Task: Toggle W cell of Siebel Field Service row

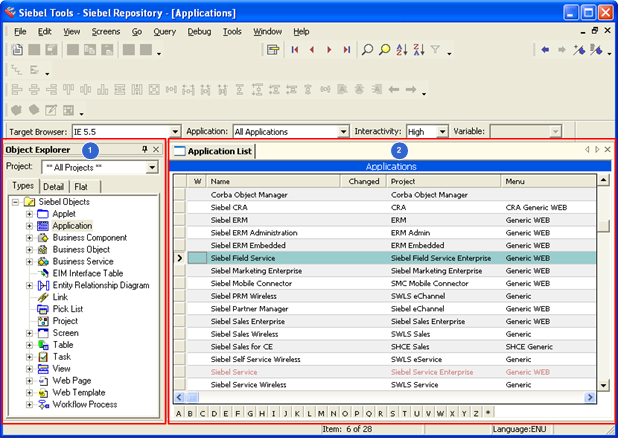Action: click(197, 258)
